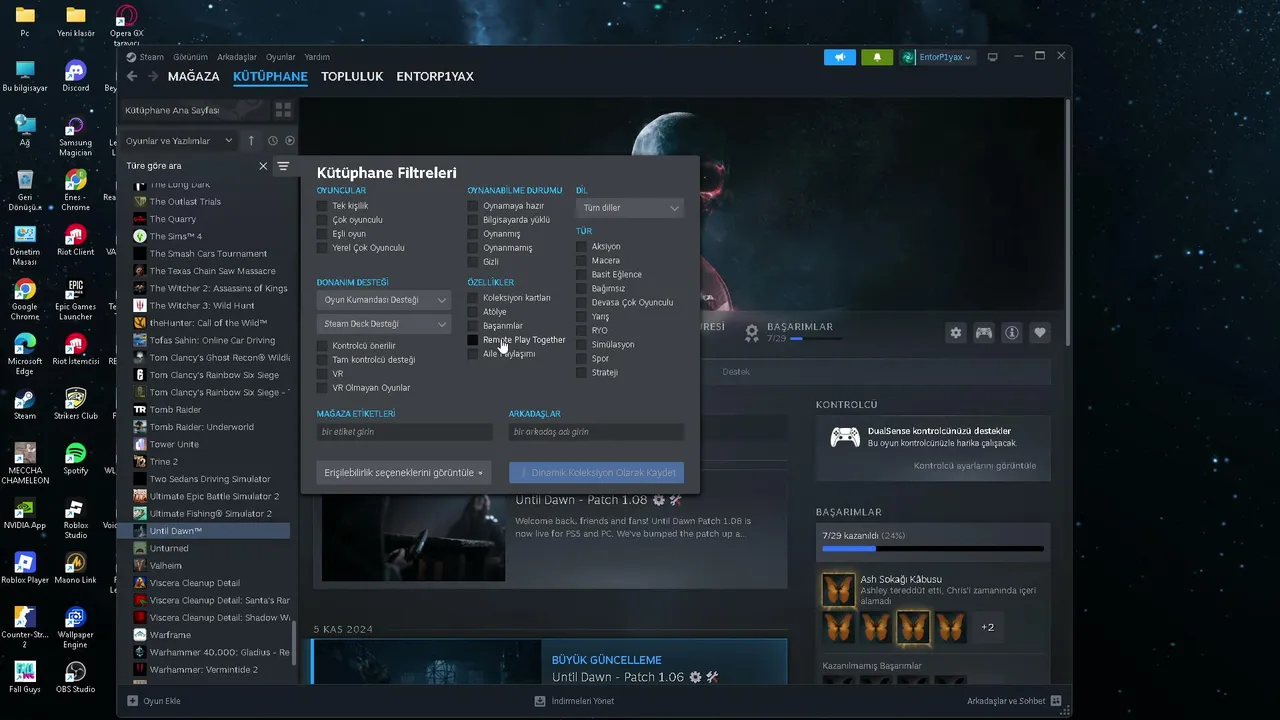Check the Koleksiyon kartları feature
This screenshot has width=1280, height=720.
coord(473,298)
